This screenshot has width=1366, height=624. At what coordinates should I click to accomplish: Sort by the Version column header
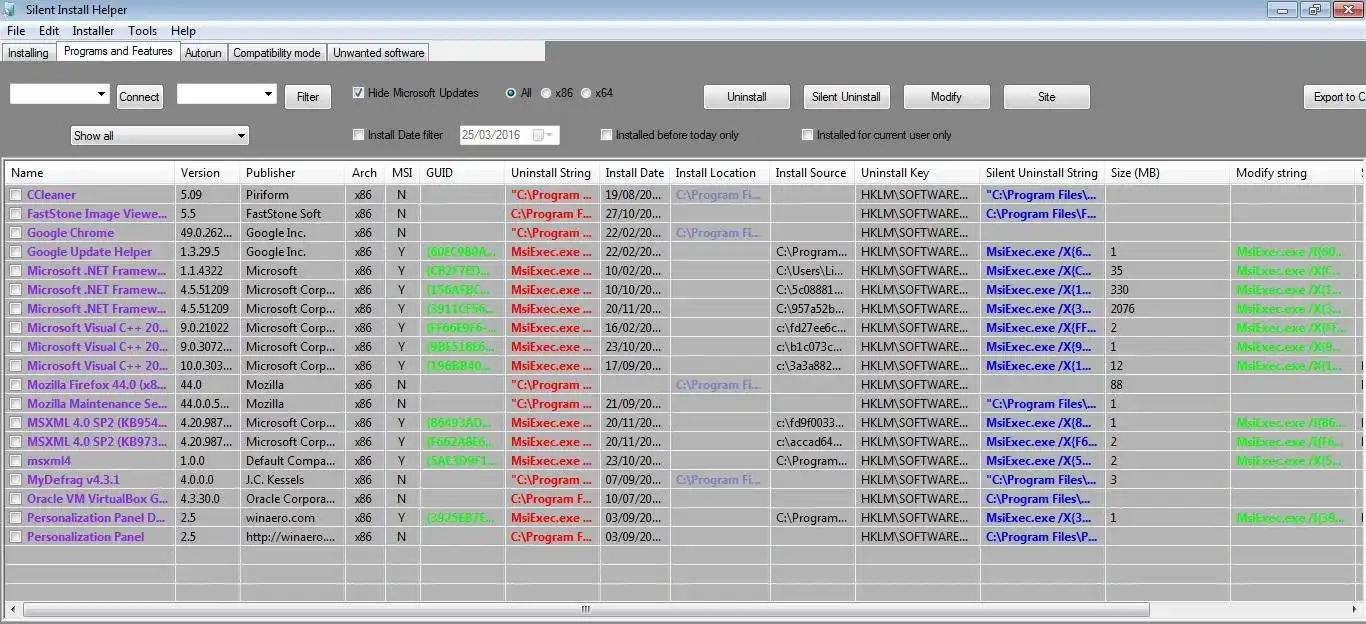tap(208, 173)
